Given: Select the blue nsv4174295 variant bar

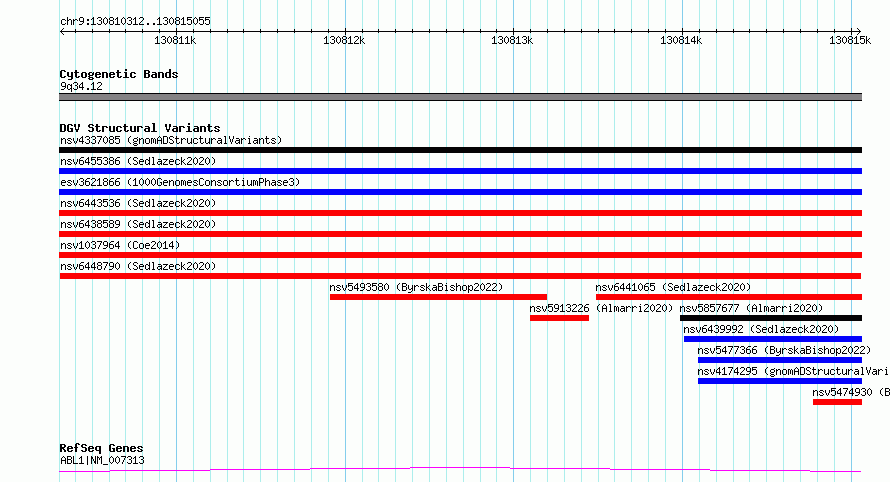Looking at the screenshot, I should [780, 381].
